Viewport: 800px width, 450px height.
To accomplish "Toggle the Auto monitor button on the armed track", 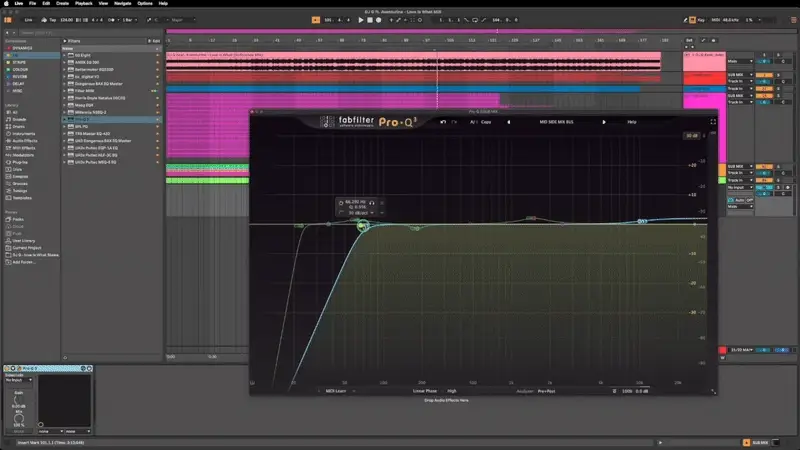I will pyautogui.click(x=739, y=200).
